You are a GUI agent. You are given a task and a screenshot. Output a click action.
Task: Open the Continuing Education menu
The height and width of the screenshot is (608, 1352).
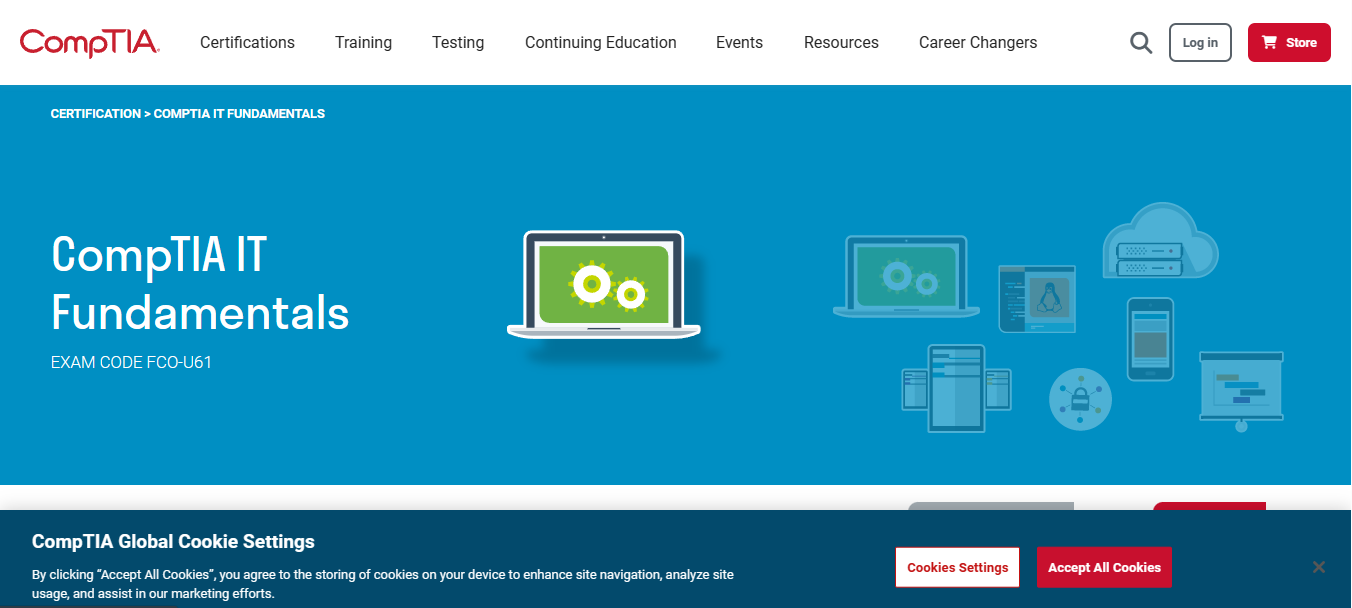coord(601,43)
